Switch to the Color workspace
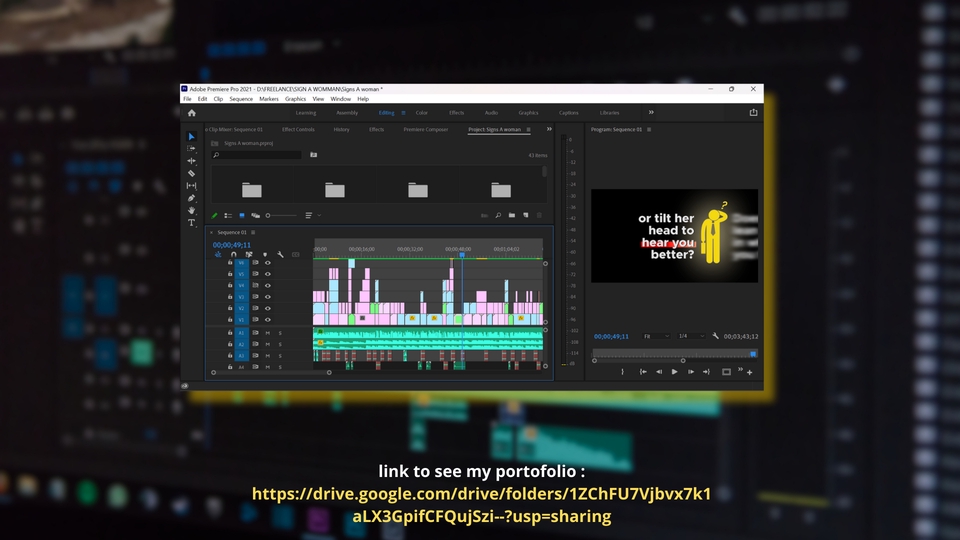Image resolution: width=960 pixels, height=540 pixels. click(x=422, y=113)
